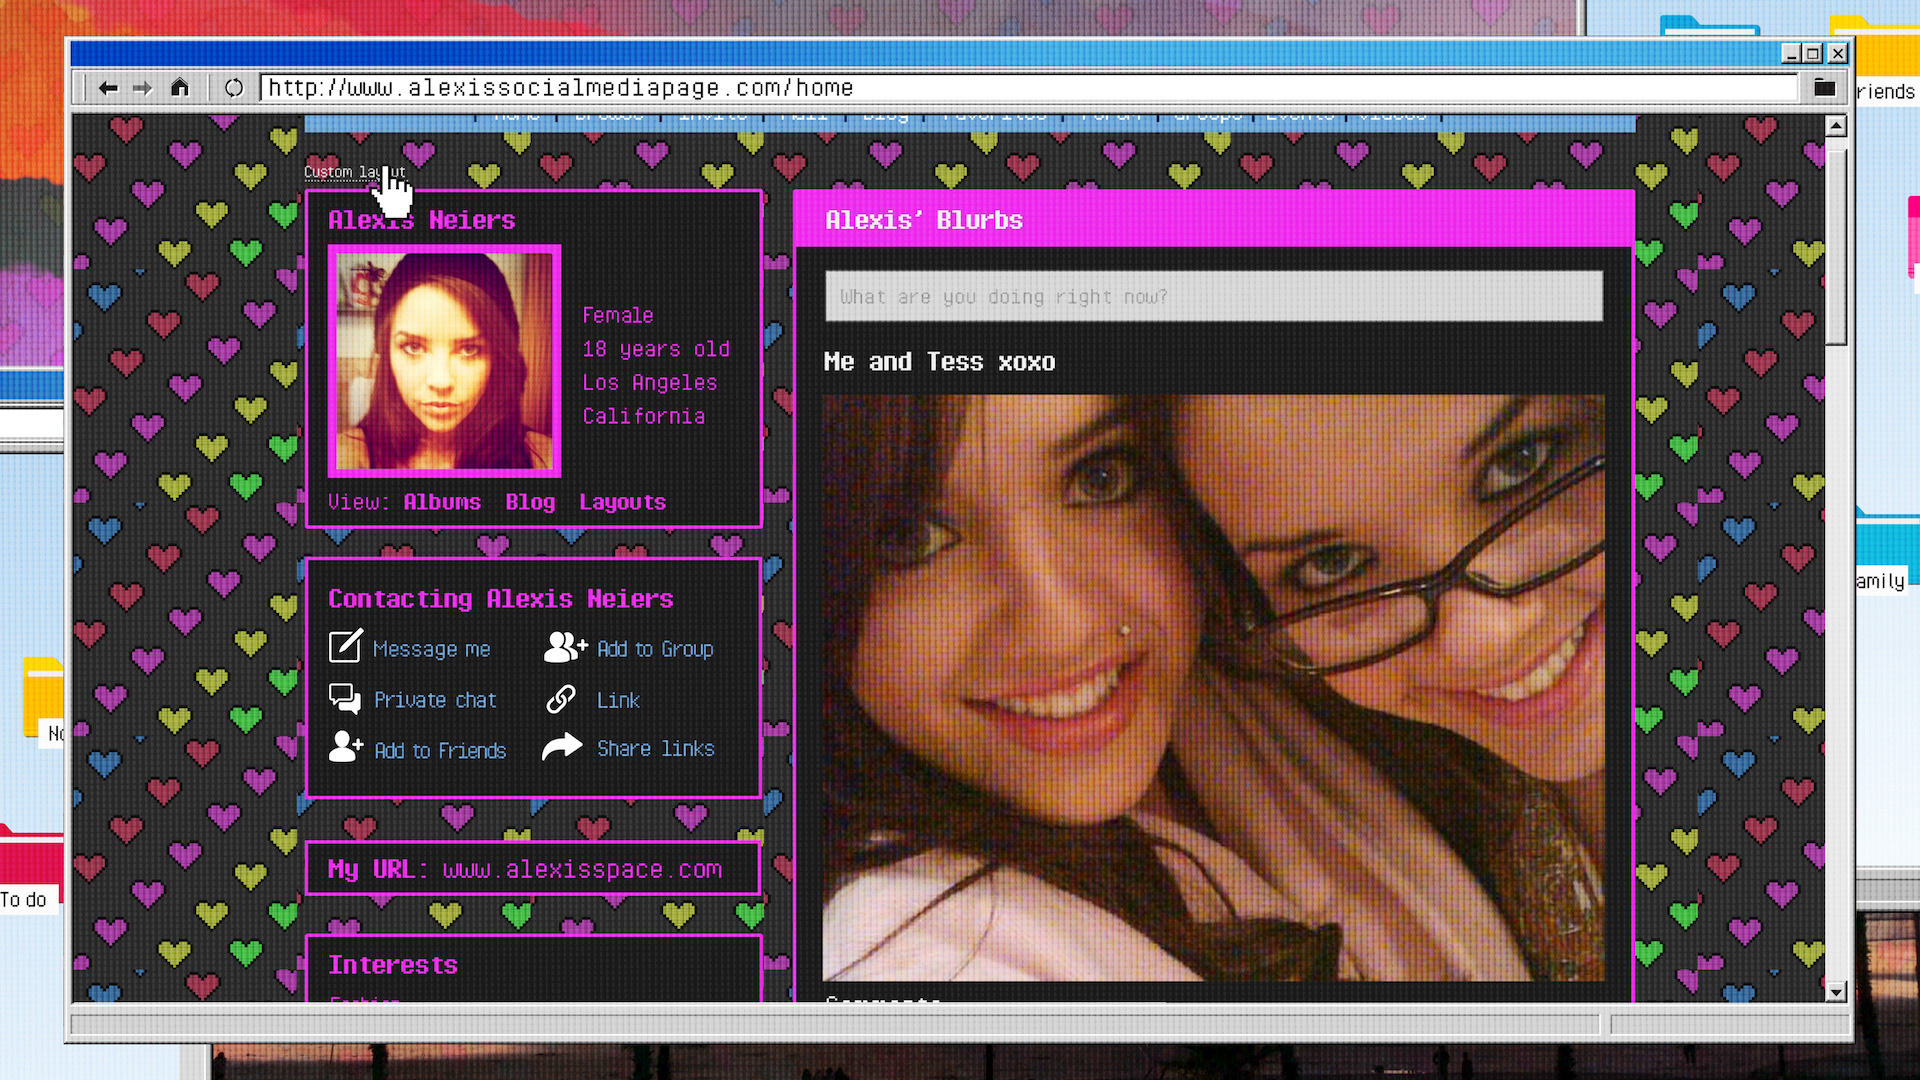Close the browser window
The image size is (1920, 1080).
1838,54
